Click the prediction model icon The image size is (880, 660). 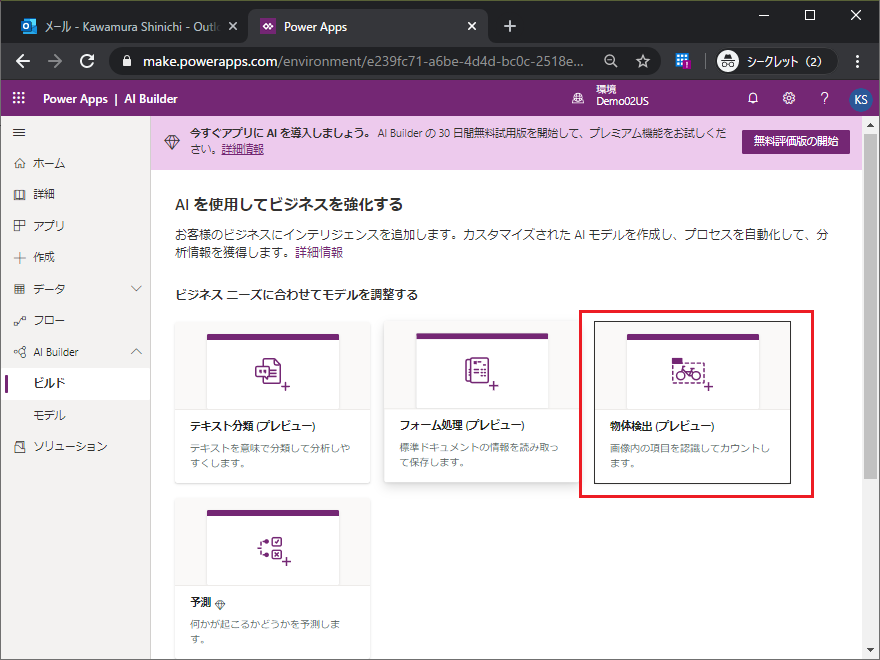coord(274,551)
